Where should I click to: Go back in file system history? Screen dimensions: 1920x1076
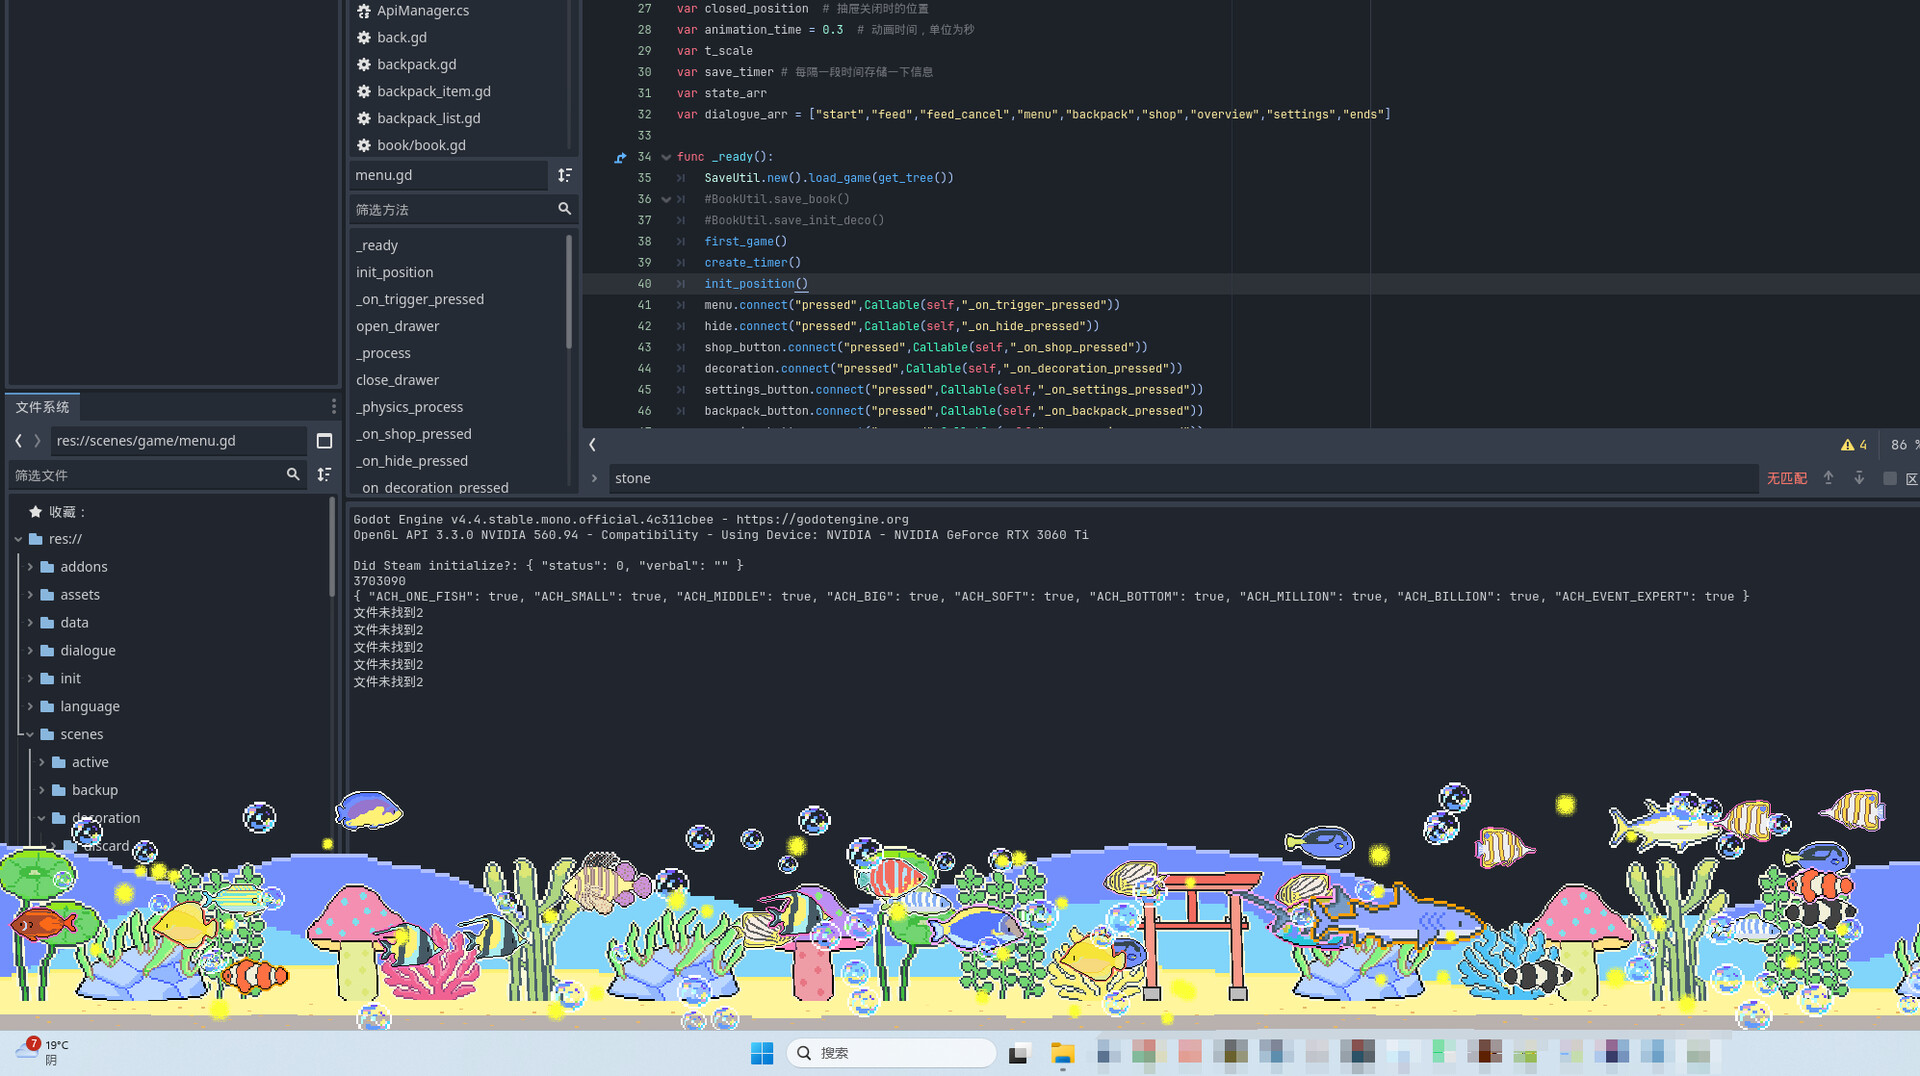[18, 441]
